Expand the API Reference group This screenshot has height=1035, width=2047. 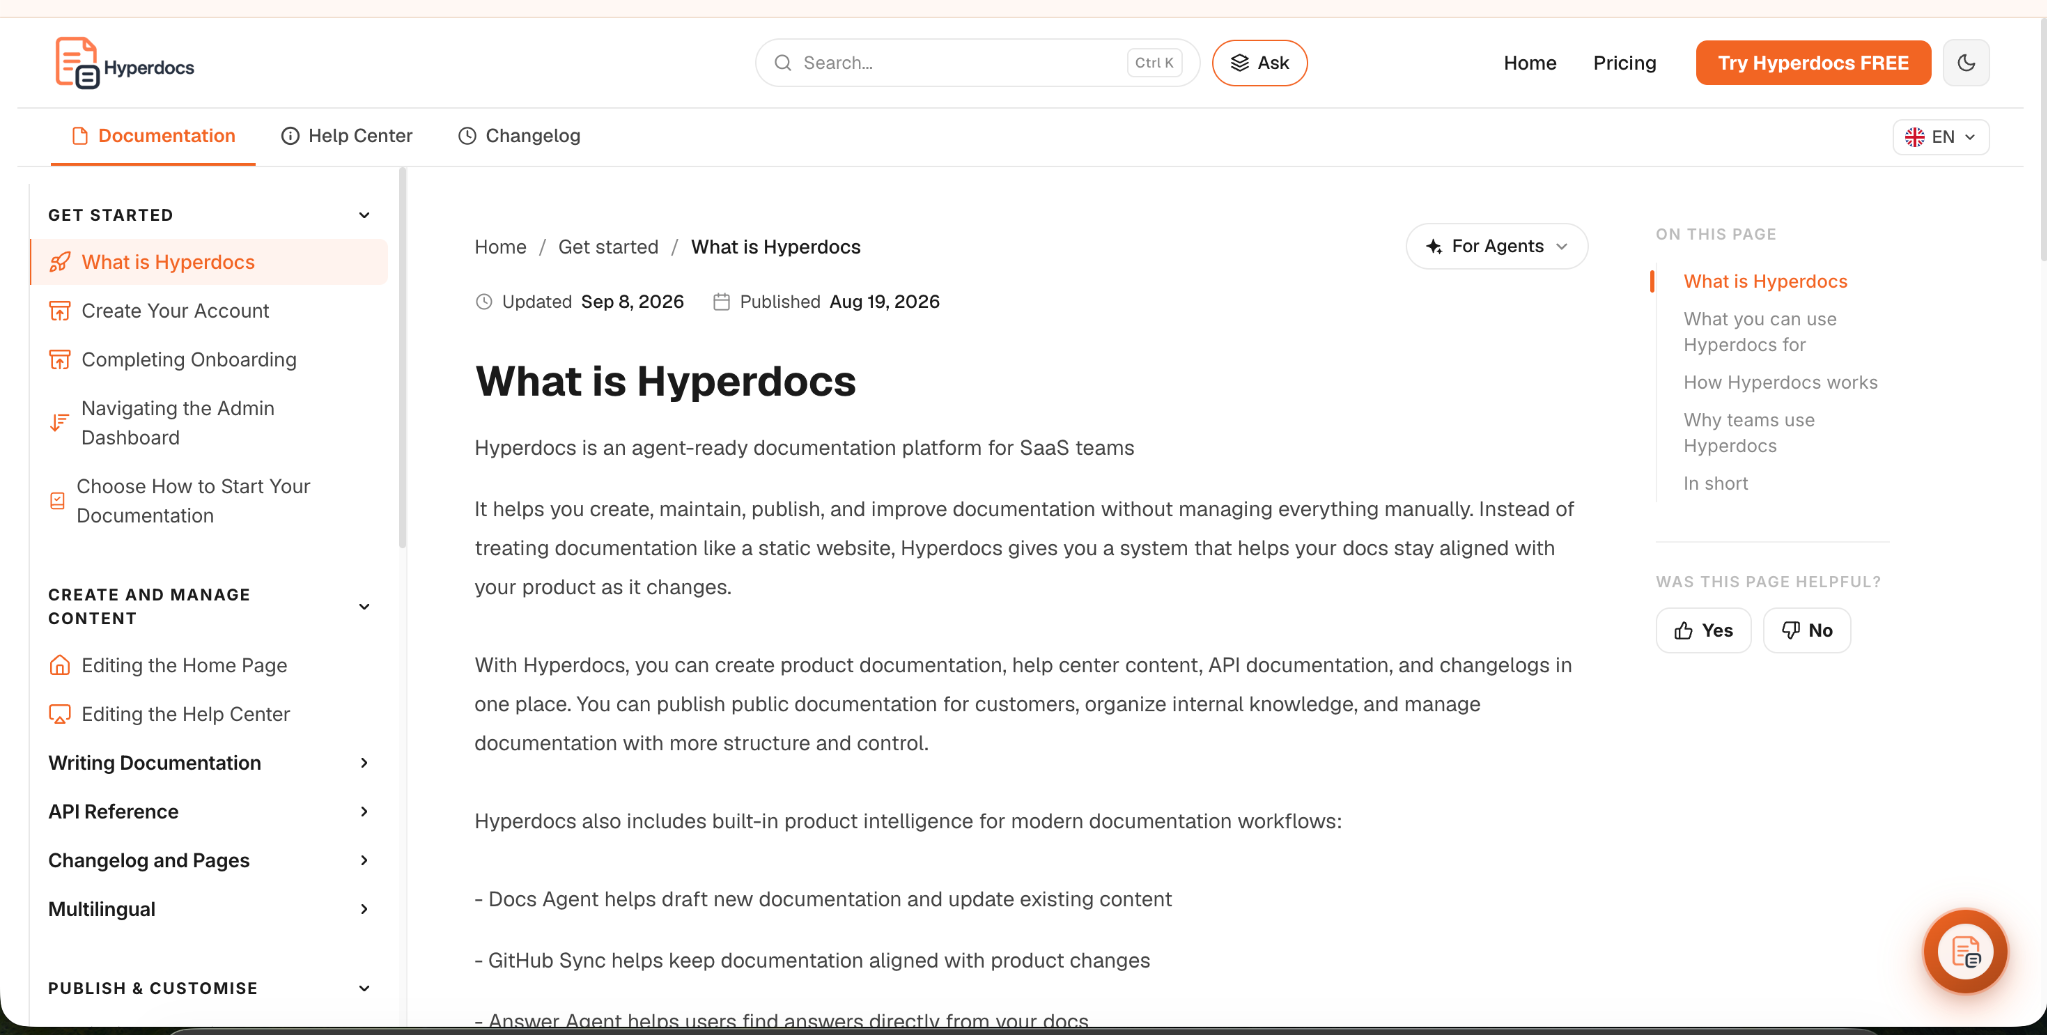pyautogui.click(x=209, y=812)
